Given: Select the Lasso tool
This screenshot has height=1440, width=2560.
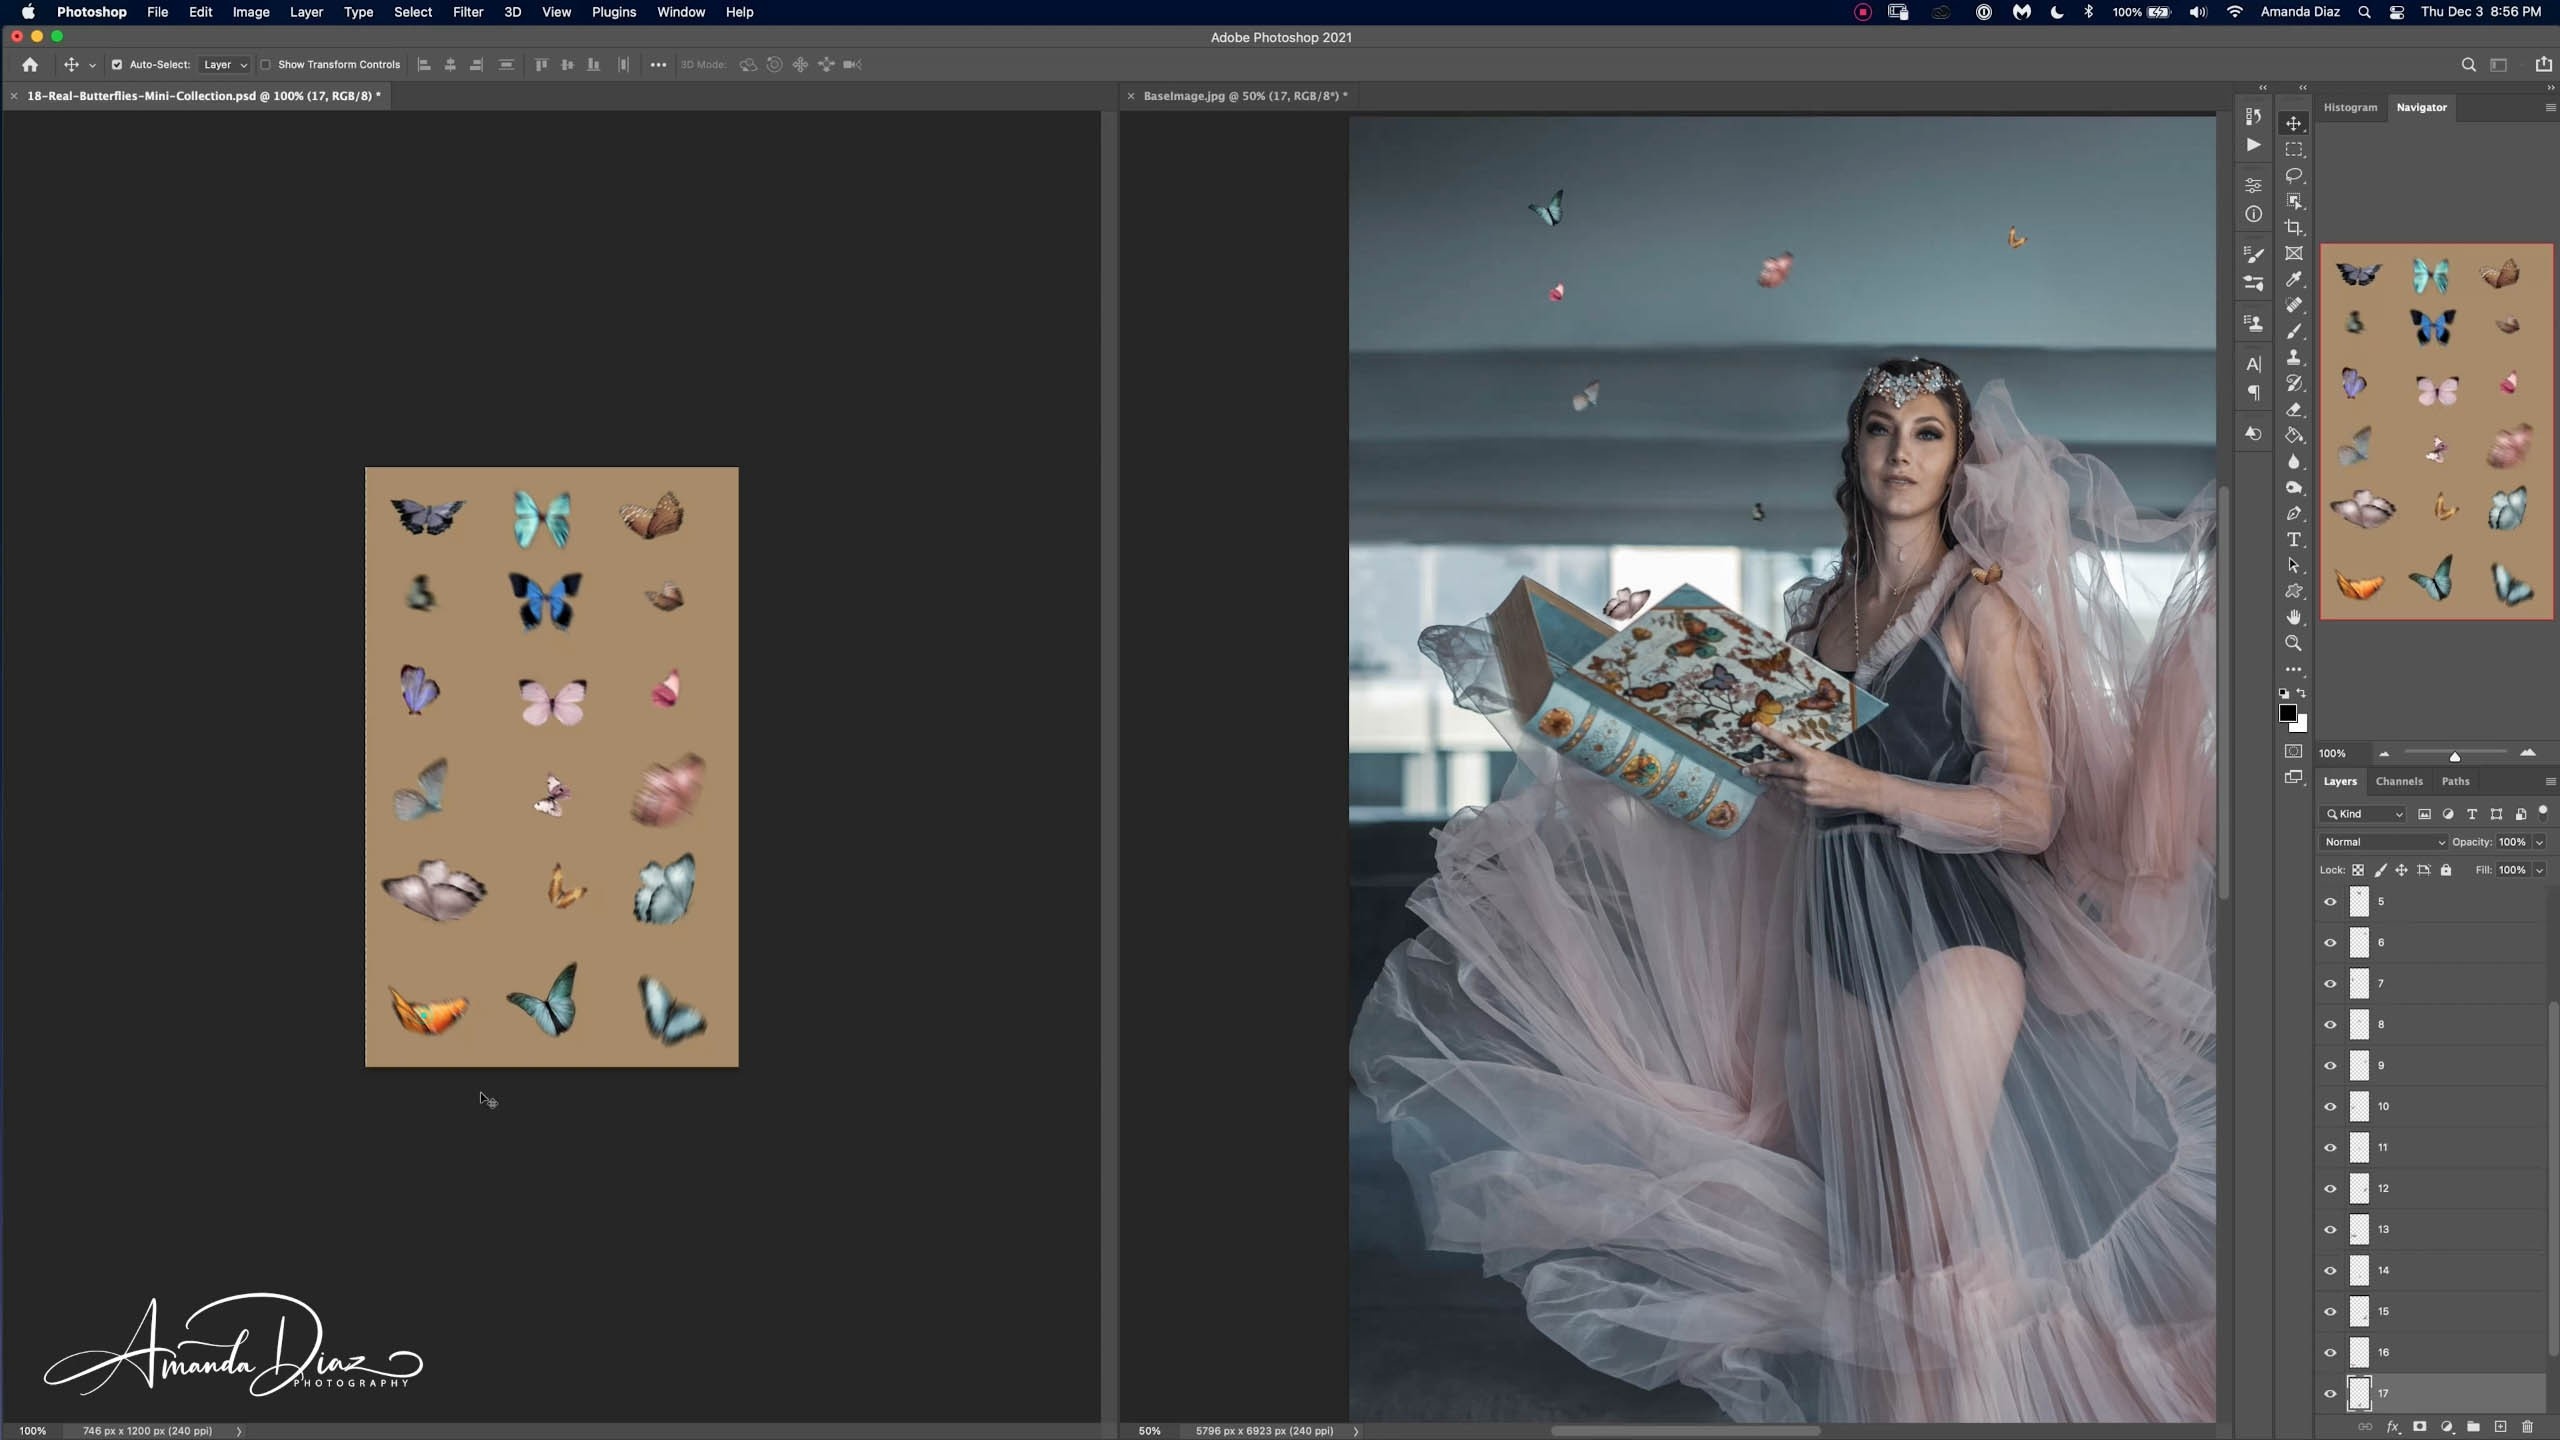Looking at the screenshot, I should (2294, 175).
